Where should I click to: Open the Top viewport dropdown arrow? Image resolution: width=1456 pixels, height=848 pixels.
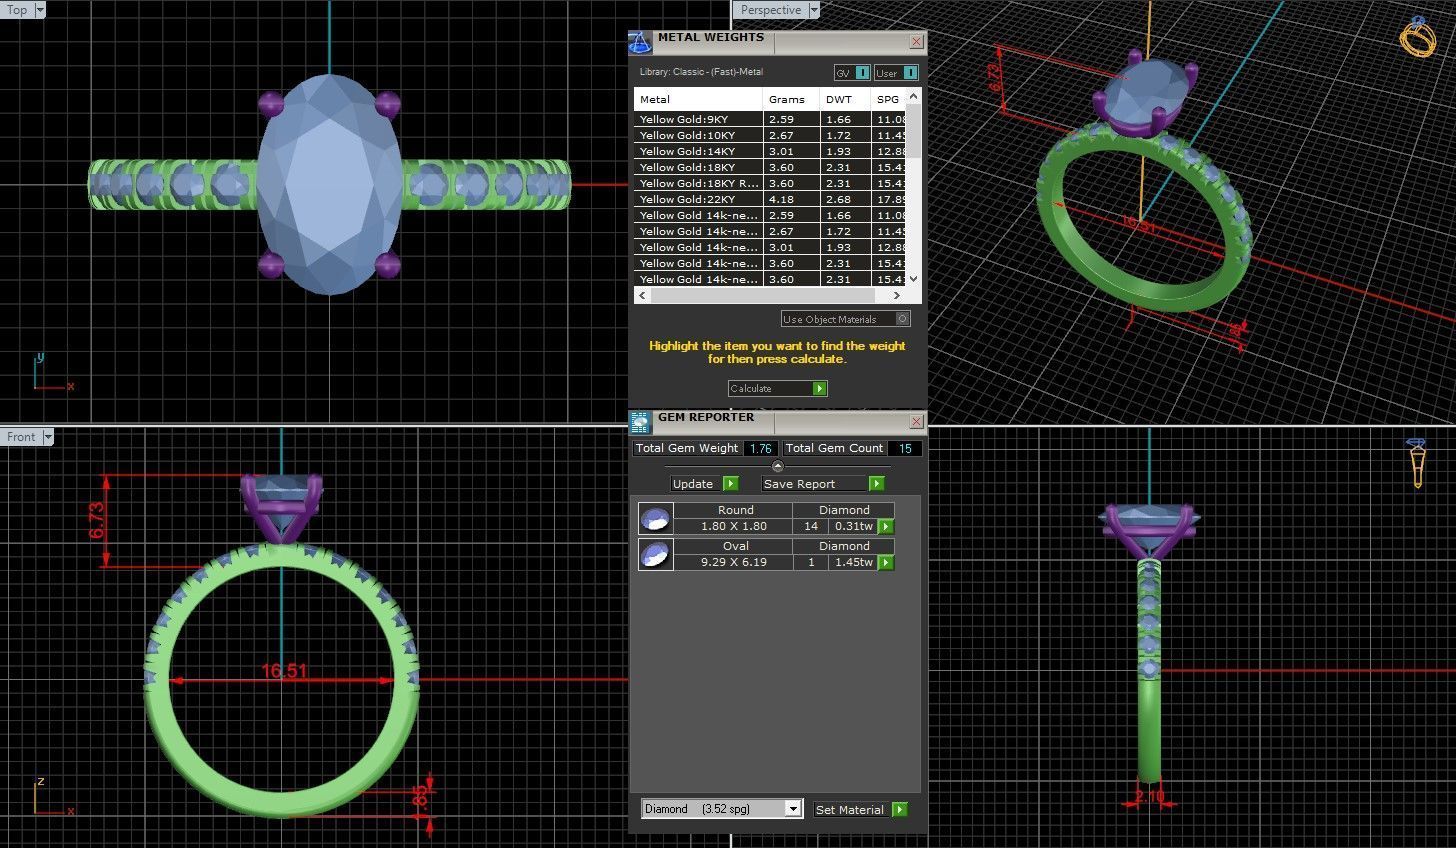[40, 10]
